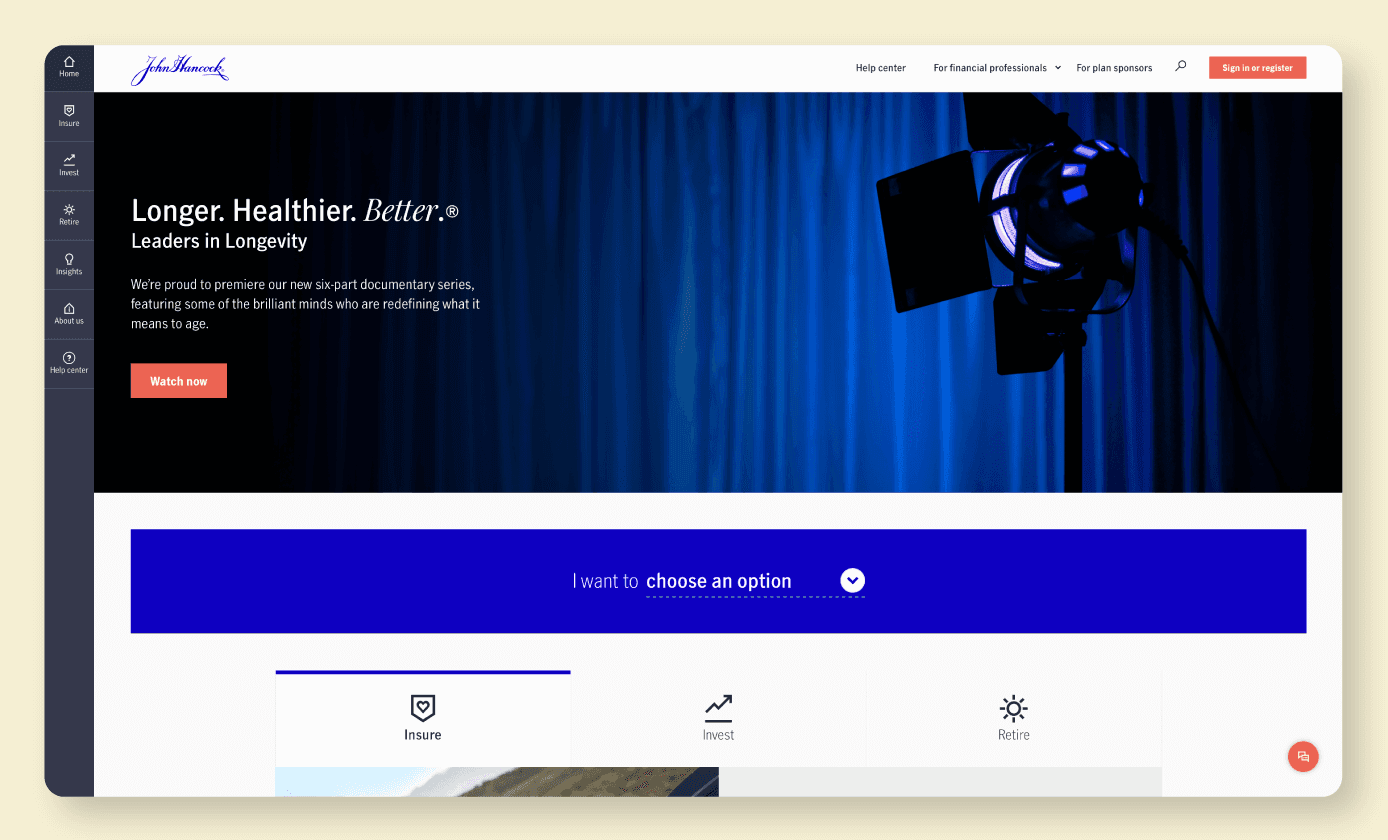The width and height of the screenshot is (1388, 840).
Task: Click the Insights lightbulb icon
Action: point(69,259)
